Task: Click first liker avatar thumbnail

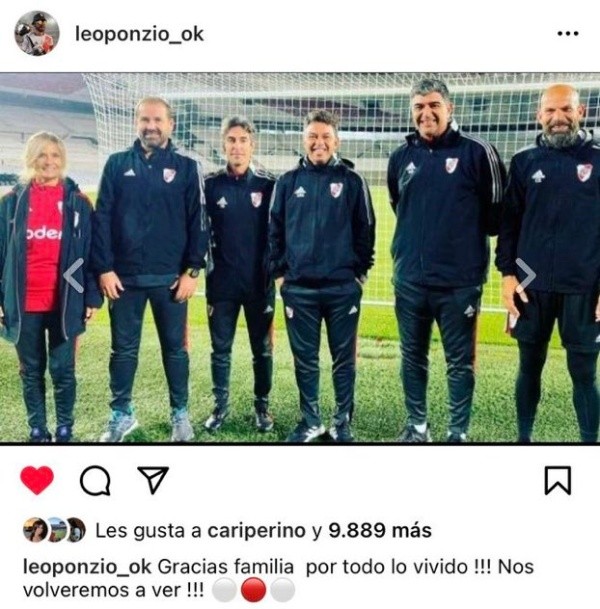Action: point(35,530)
